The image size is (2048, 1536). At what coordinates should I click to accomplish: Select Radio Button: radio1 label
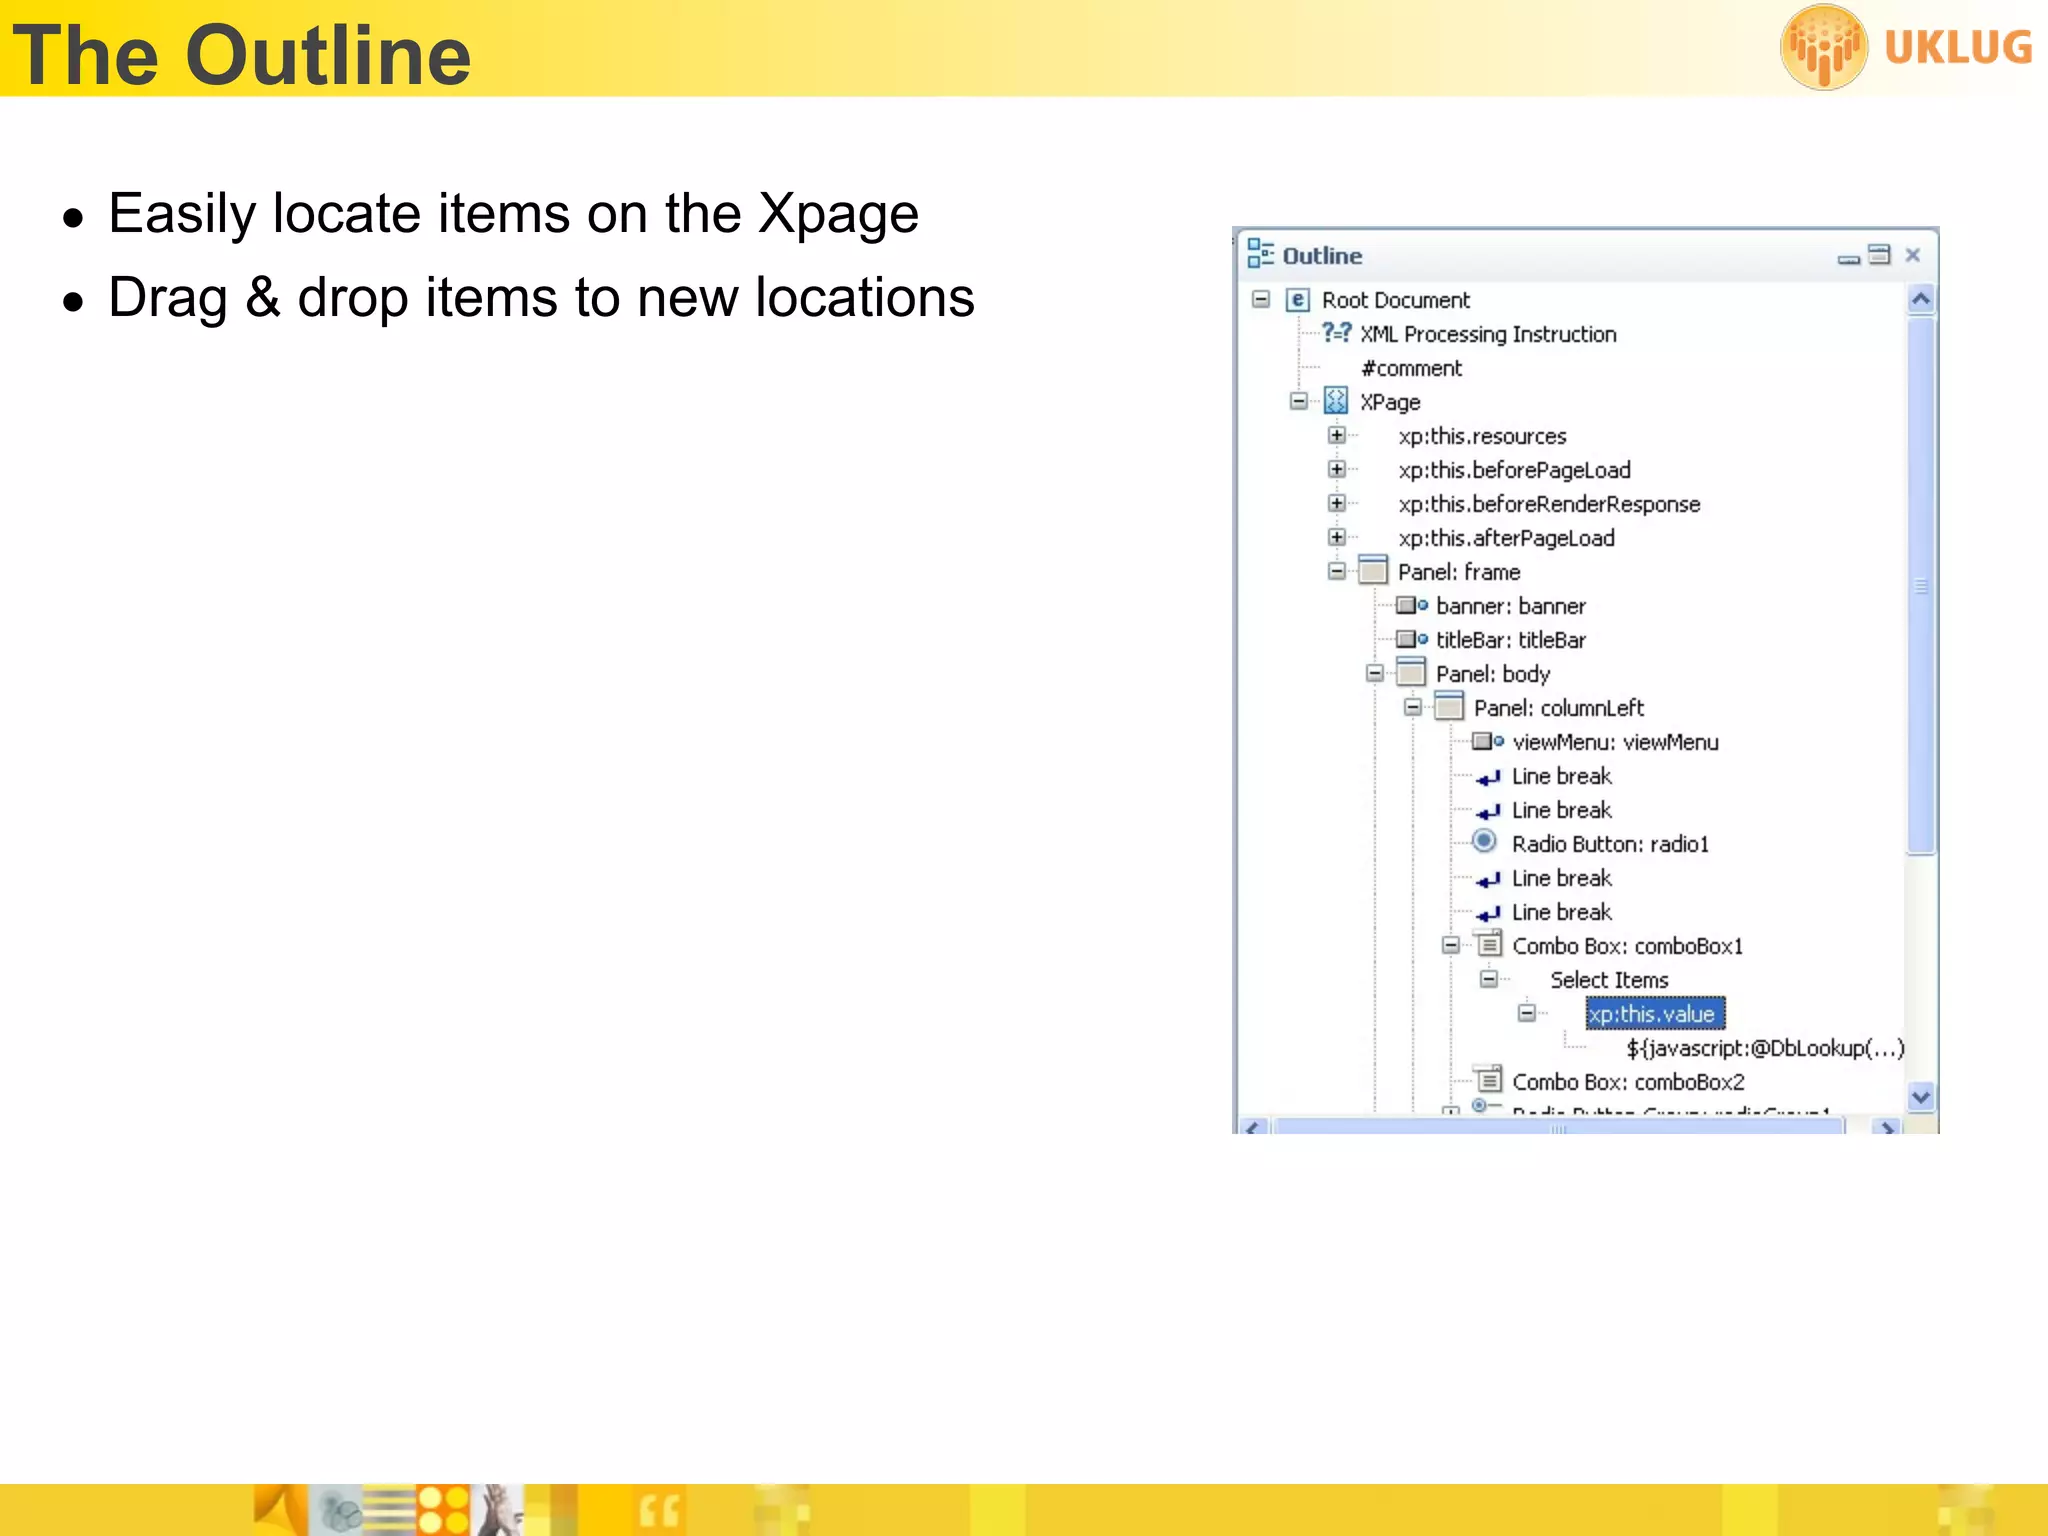point(1610,844)
